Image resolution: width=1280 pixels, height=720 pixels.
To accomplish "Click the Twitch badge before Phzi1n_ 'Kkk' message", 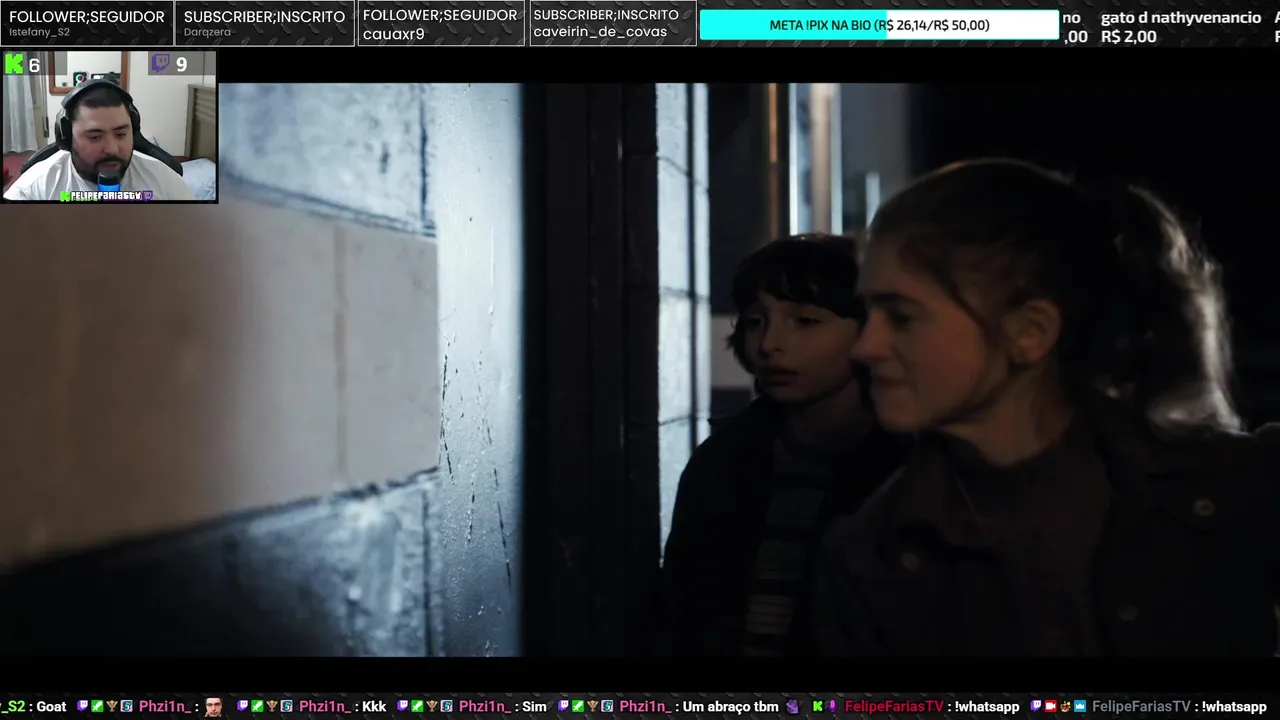I will coord(243,707).
